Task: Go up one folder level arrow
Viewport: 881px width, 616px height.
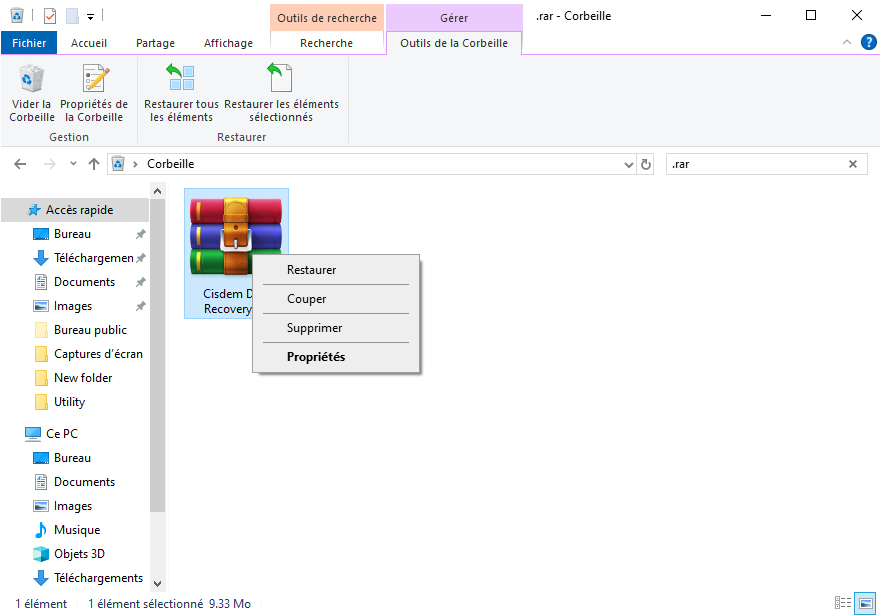Action: [94, 164]
